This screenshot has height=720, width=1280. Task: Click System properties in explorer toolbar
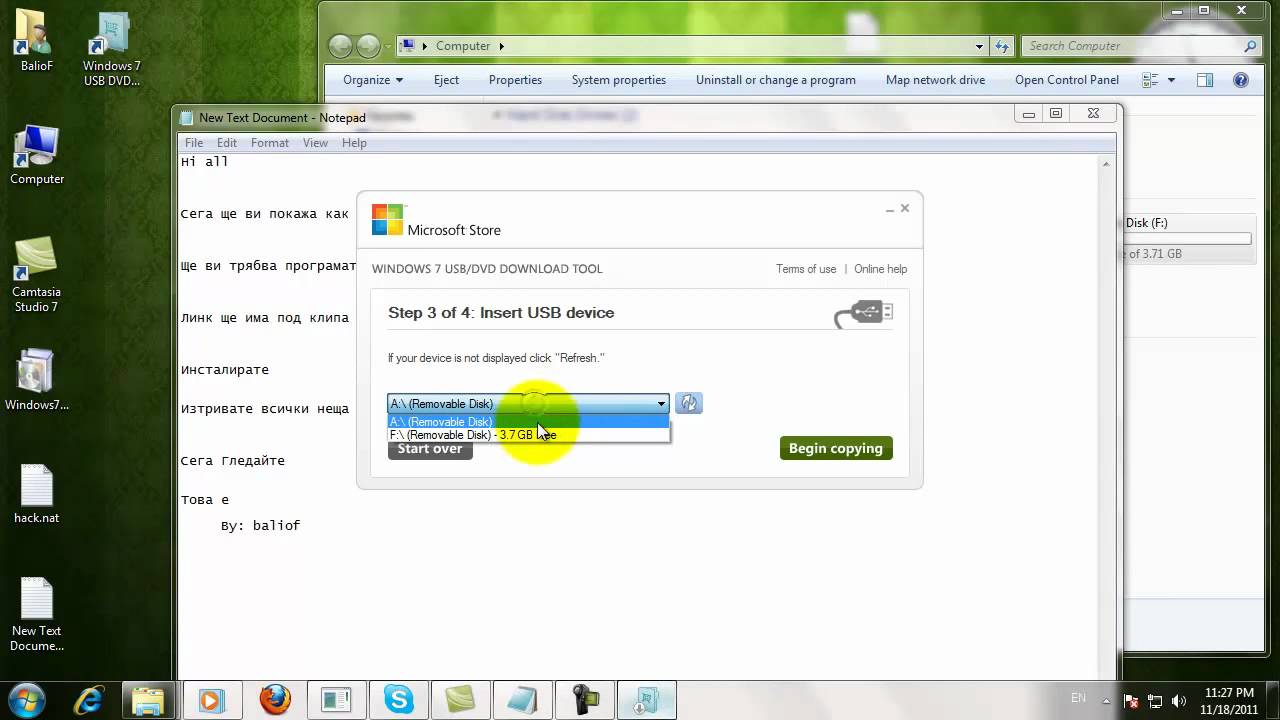tap(618, 80)
